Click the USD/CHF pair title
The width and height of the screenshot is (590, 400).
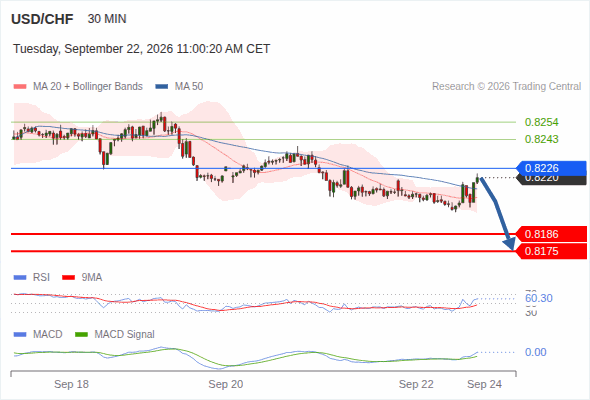[x=42, y=19]
